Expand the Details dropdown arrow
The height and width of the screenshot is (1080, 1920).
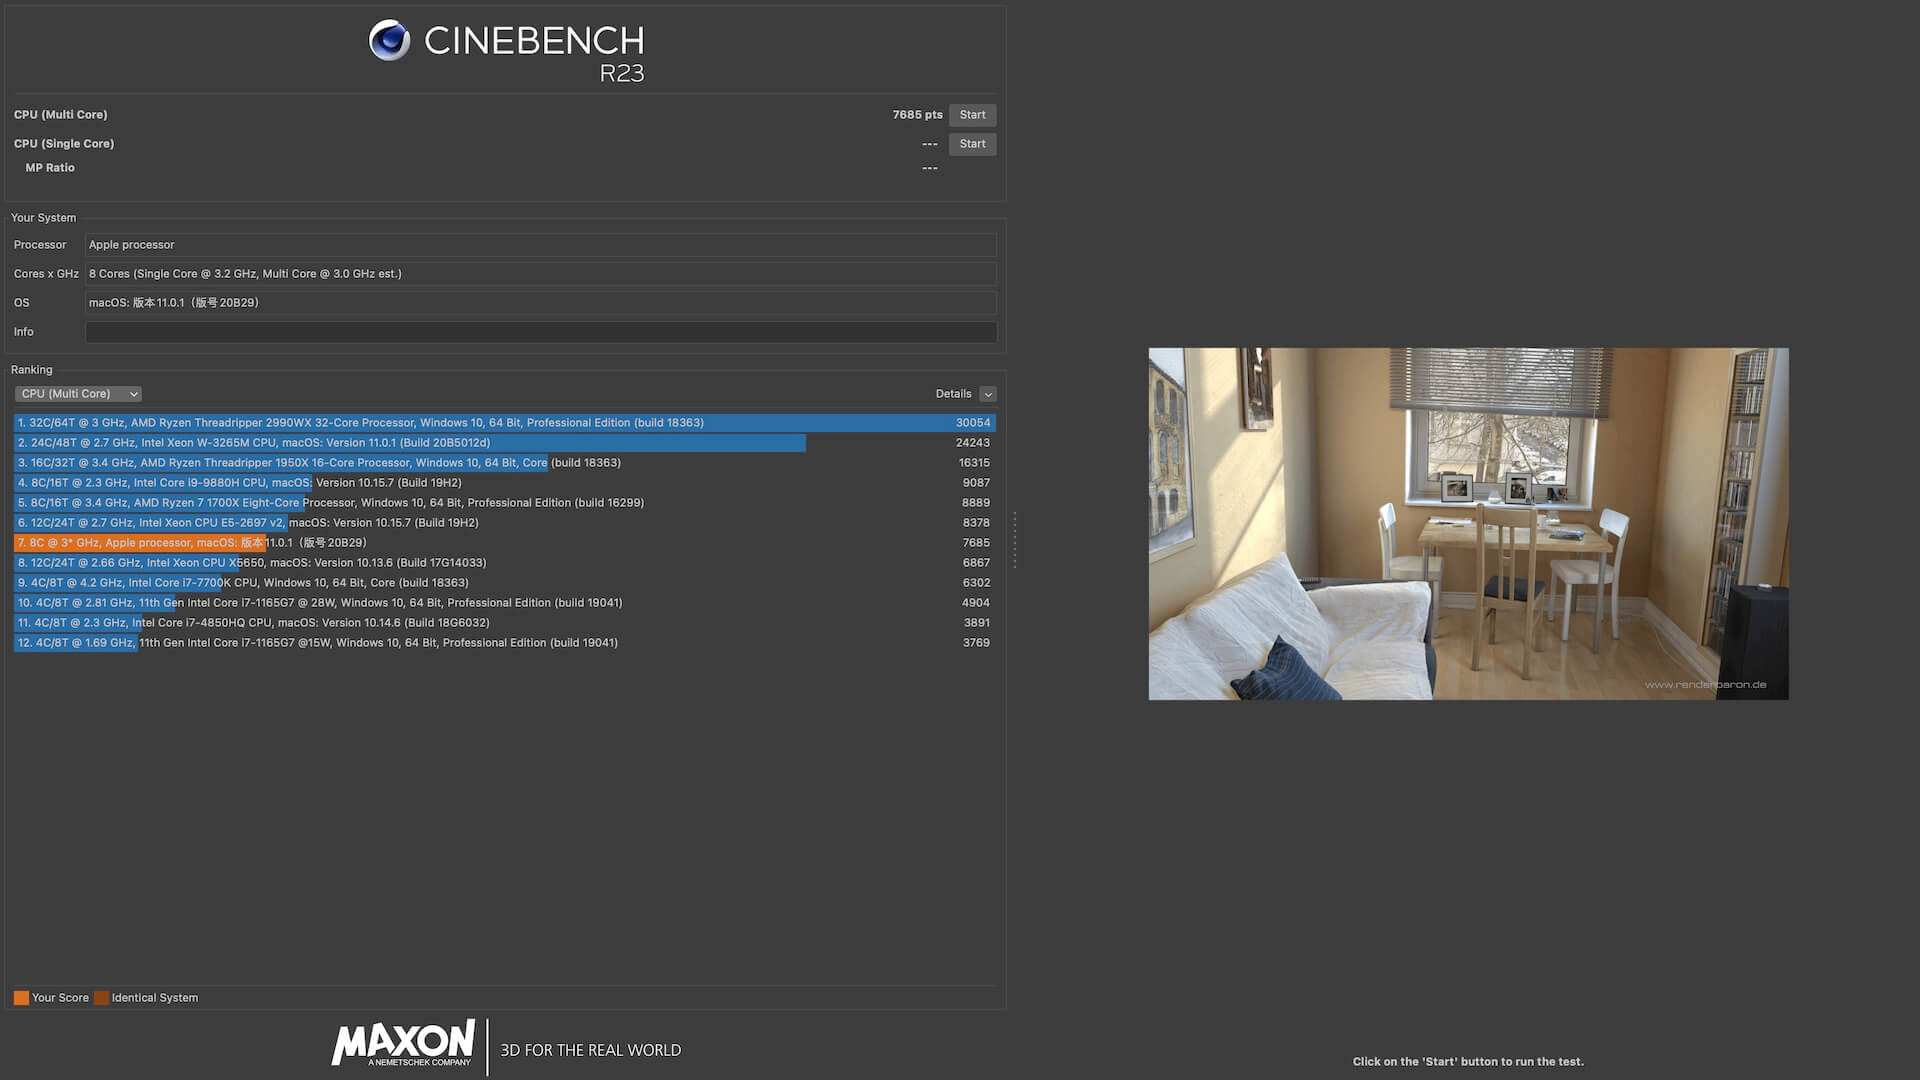[x=988, y=394]
